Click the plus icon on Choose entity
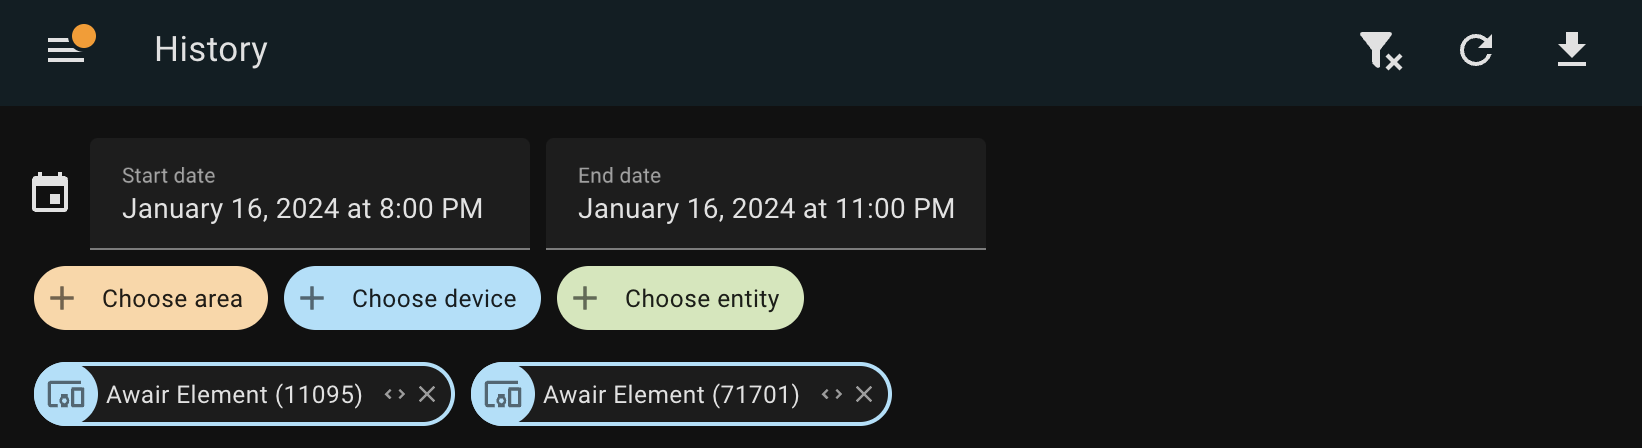The height and width of the screenshot is (448, 1642). (x=585, y=298)
